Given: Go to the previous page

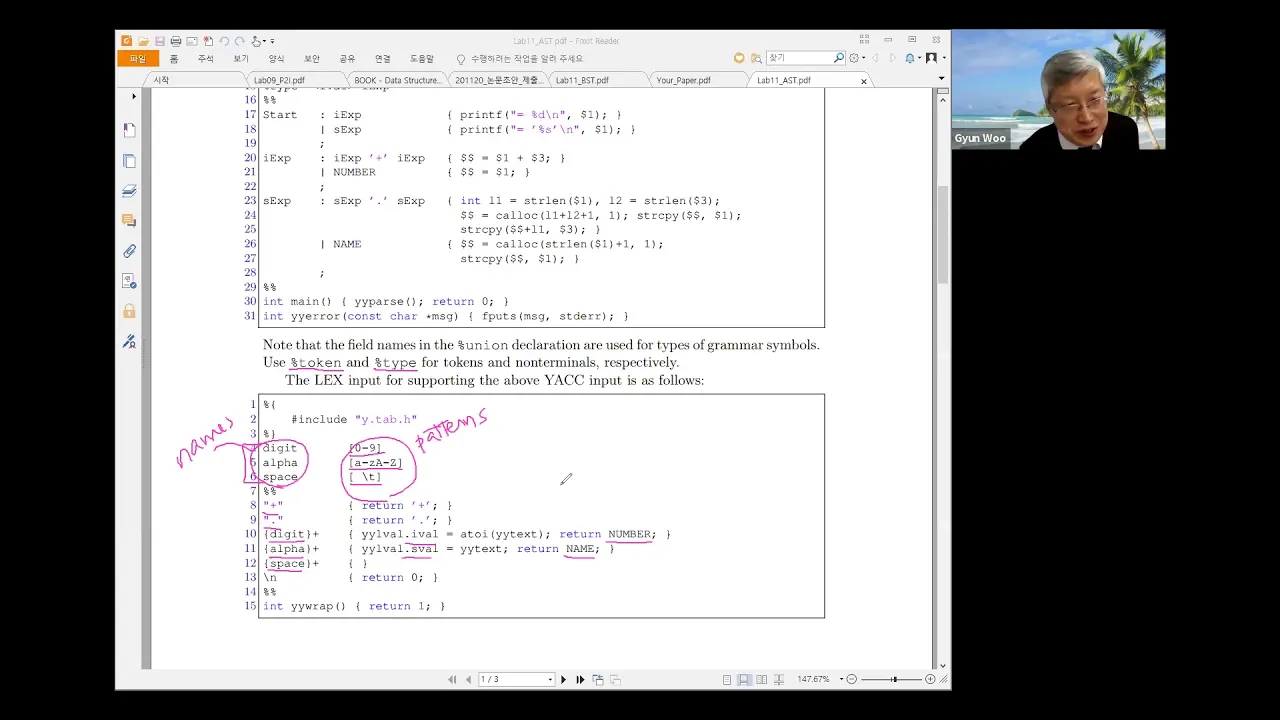Looking at the screenshot, I should click(x=468, y=680).
